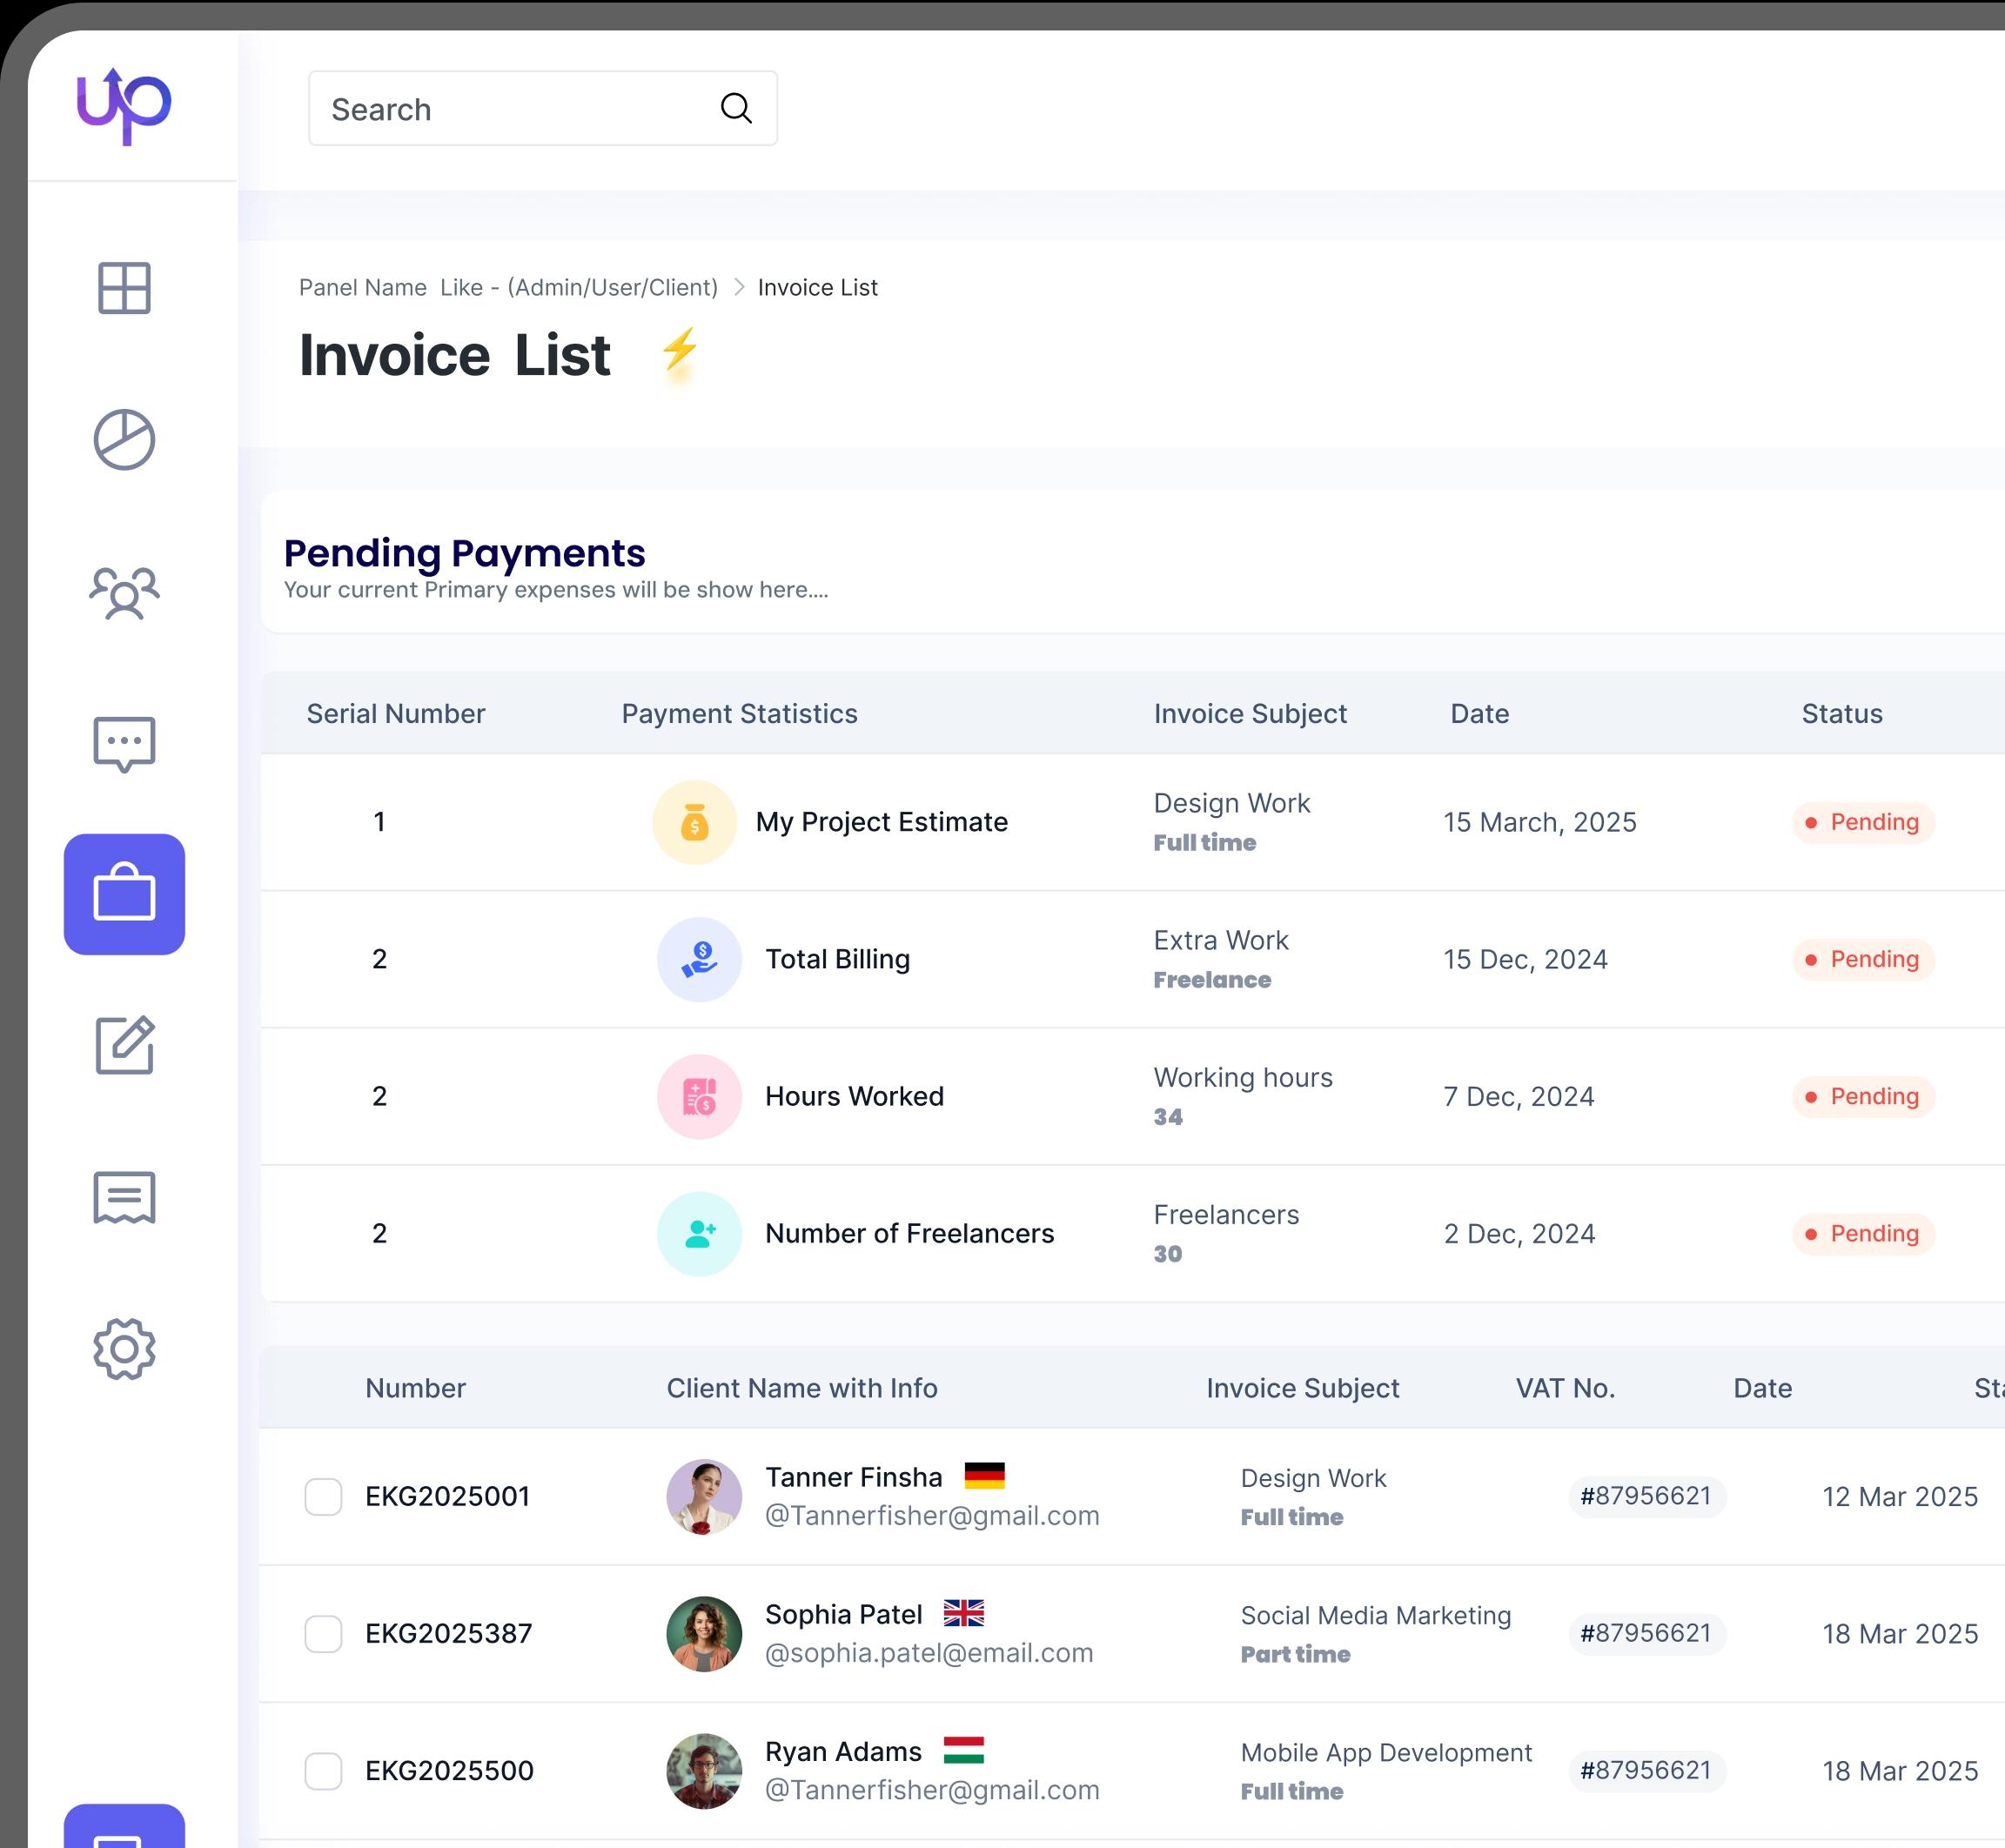This screenshot has width=2005, height=1848.
Task: Open the settings gear icon in sidebar
Action: point(124,1349)
